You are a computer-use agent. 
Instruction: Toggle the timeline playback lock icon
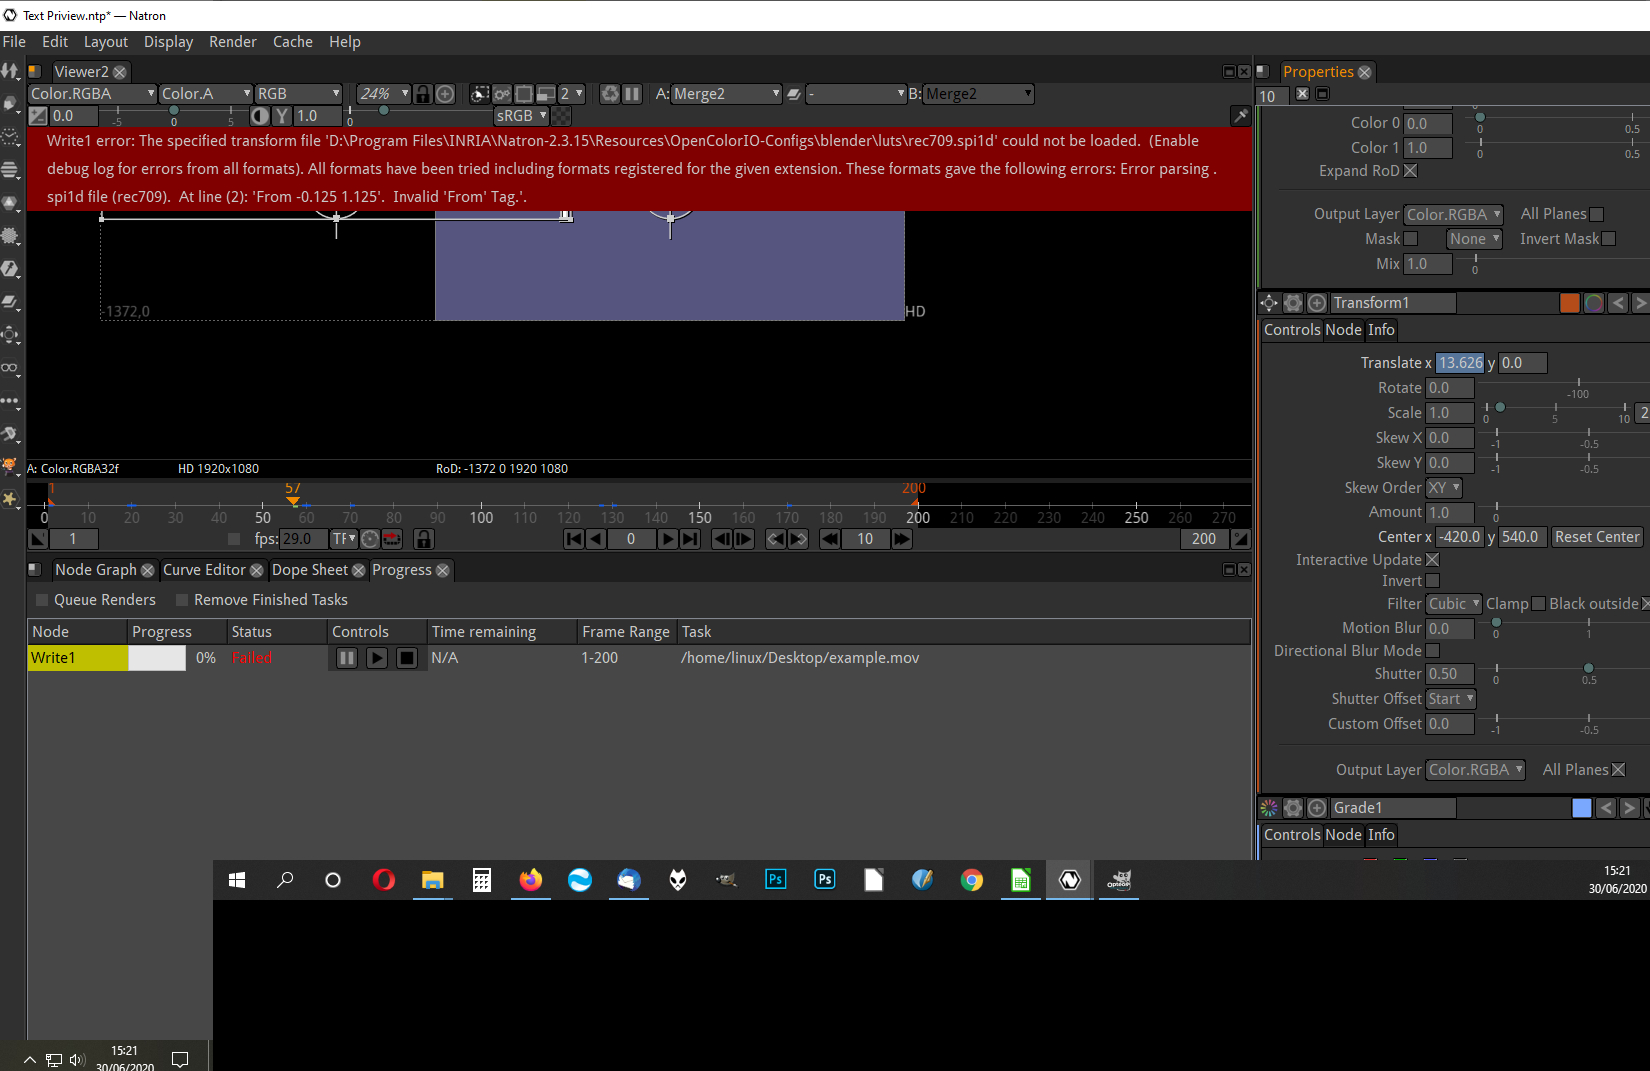pyautogui.click(x=424, y=539)
